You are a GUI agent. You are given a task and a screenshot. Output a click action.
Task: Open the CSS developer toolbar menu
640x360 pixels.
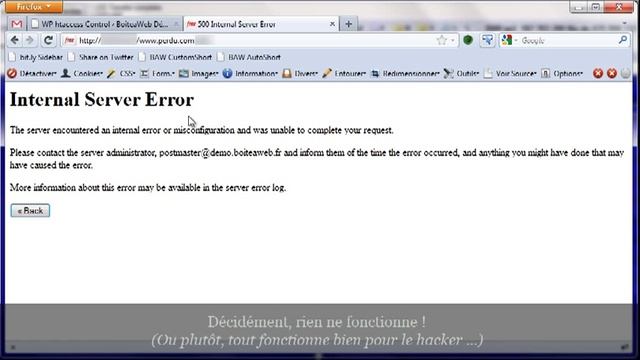point(121,73)
